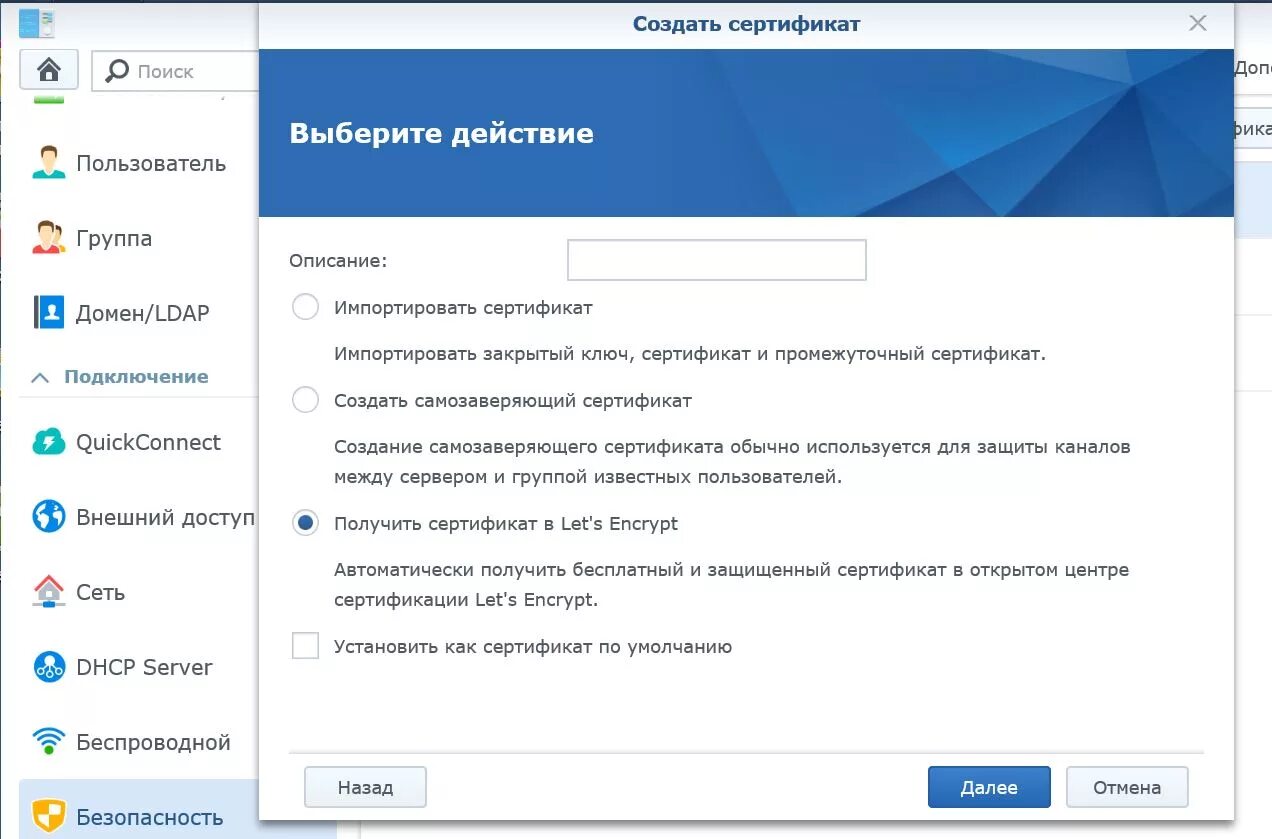This screenshot has height=839, width=1272.
Task: Open the Беспроводной Wi-Fi icon
Action: tap(48, 742)
